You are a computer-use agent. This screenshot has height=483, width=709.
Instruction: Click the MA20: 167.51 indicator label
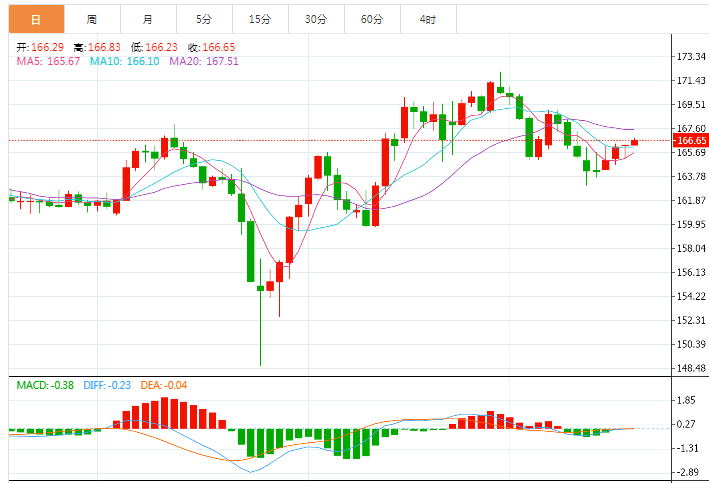click(x=204, y=61)
